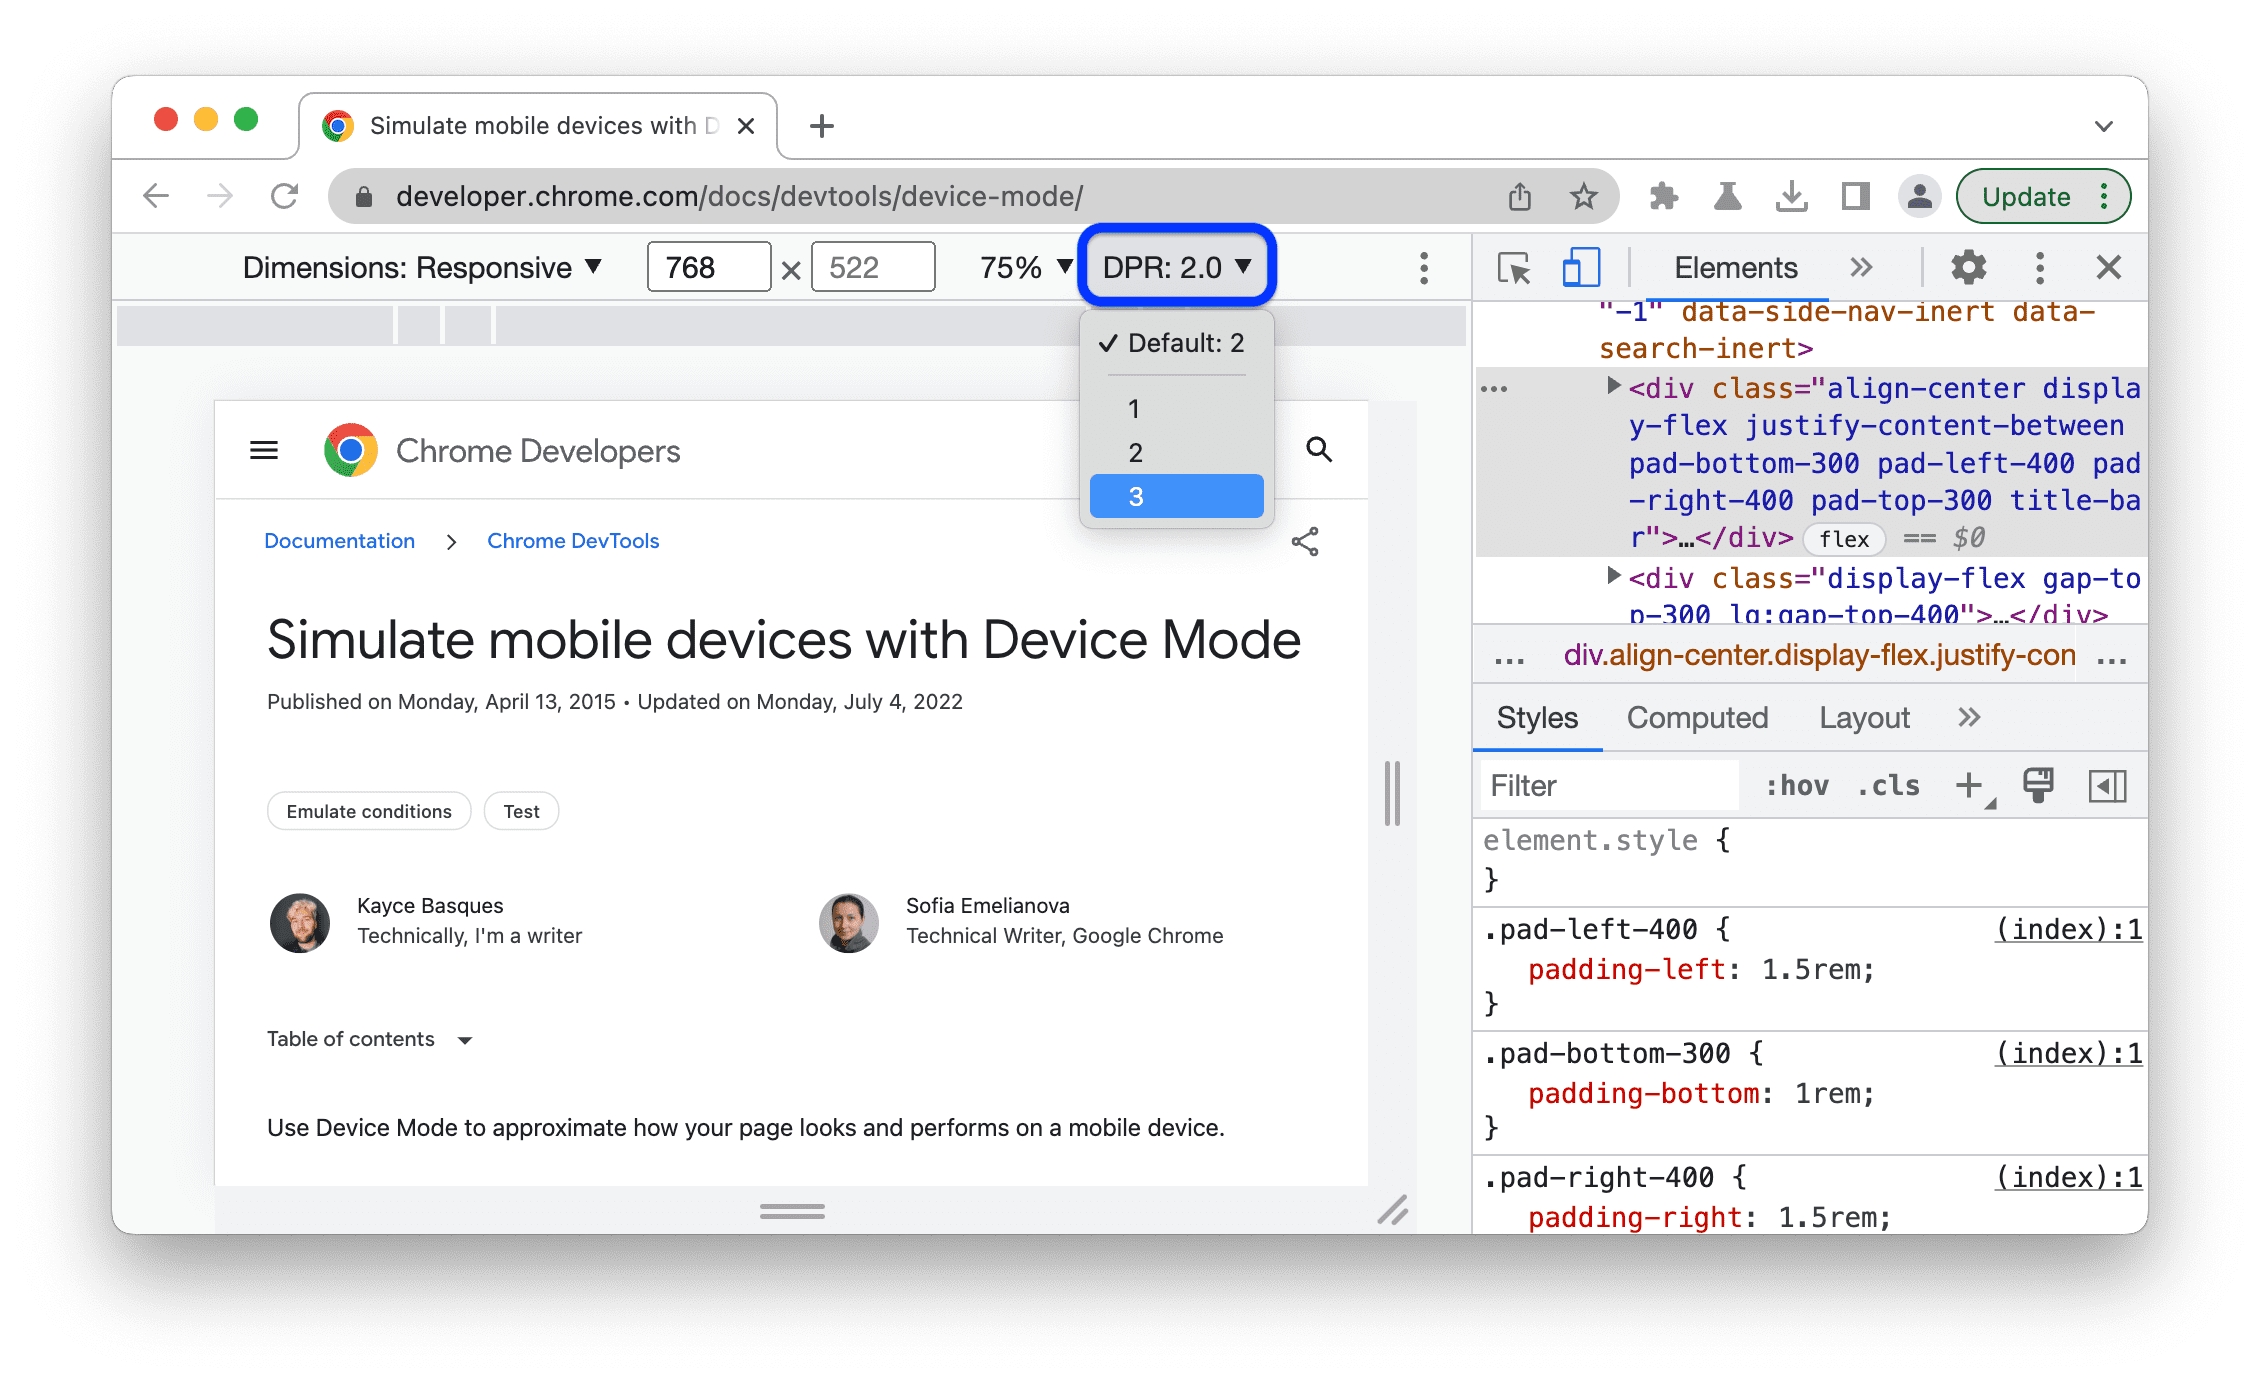Click the hamburger menu icon on the page
Screen dimensions: 2260x1382
[x=263, y=449]
